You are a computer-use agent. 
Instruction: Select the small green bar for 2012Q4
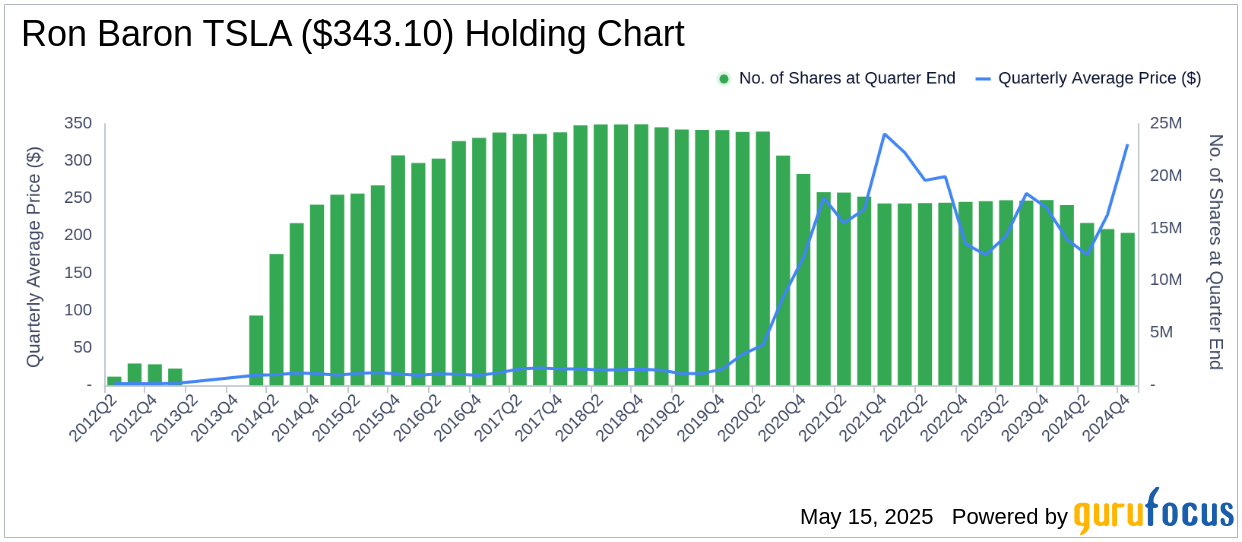155,375
